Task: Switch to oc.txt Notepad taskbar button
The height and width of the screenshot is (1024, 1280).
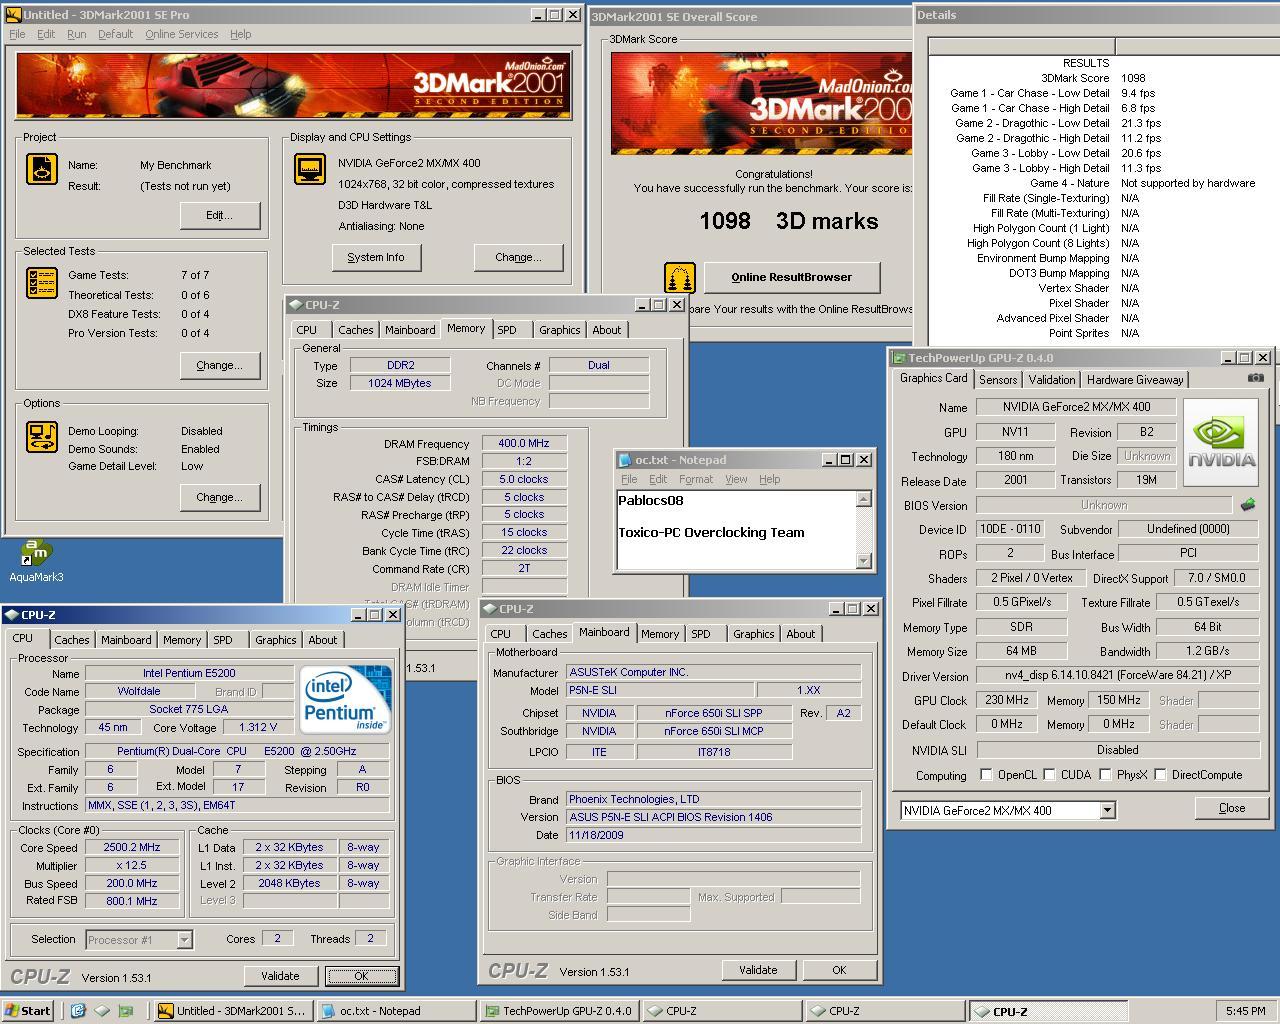Action: point(395,1011)
